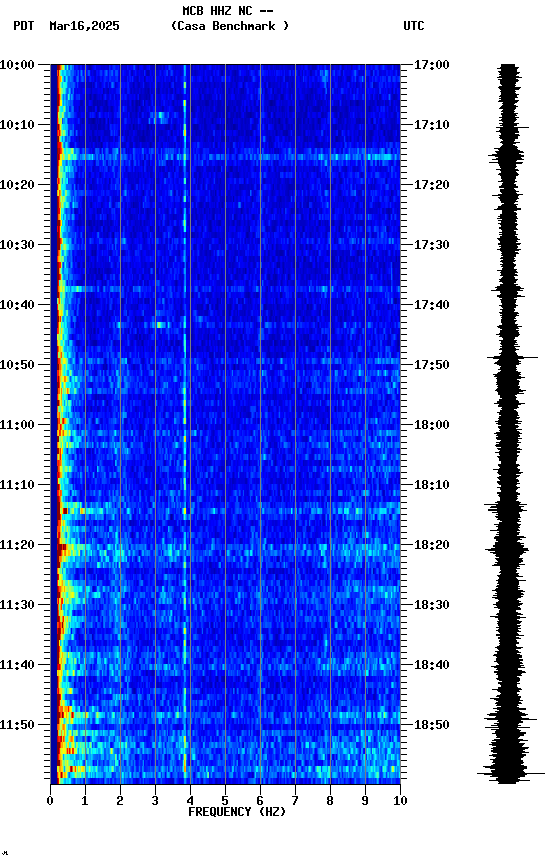Click the '18:40' UTC time label
Screen dimensions: 552x864
pos(432,665)
